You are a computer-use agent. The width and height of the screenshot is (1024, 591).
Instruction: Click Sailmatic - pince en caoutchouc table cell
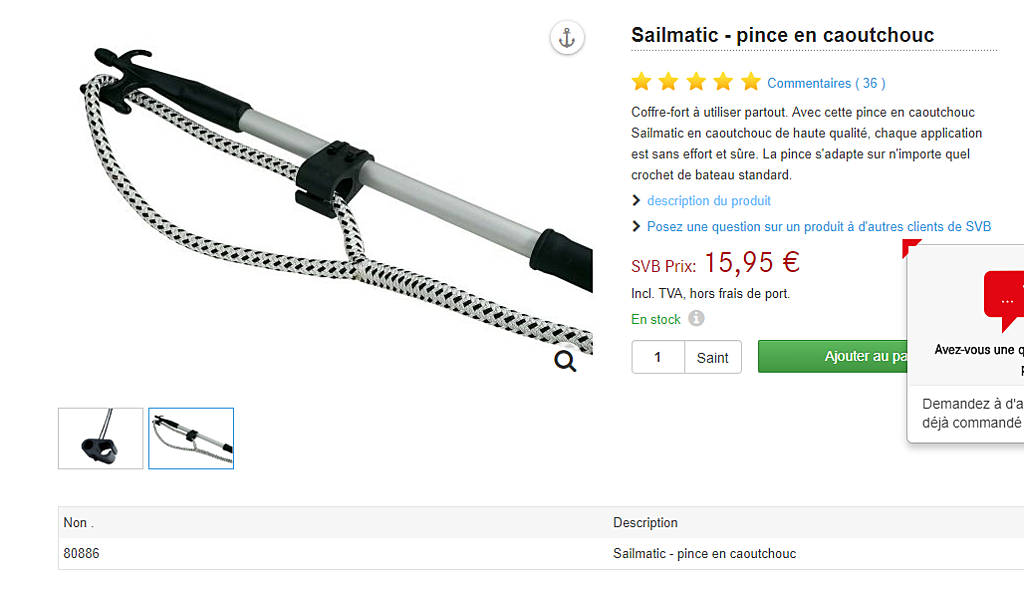pyautogui.click(x=705, y=554)
